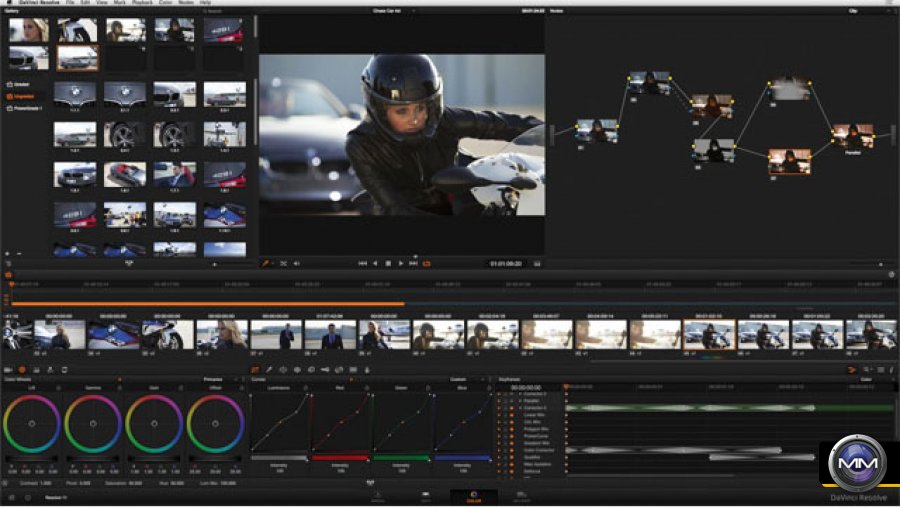Select the orange highlighted gallery album

[21, 96]
